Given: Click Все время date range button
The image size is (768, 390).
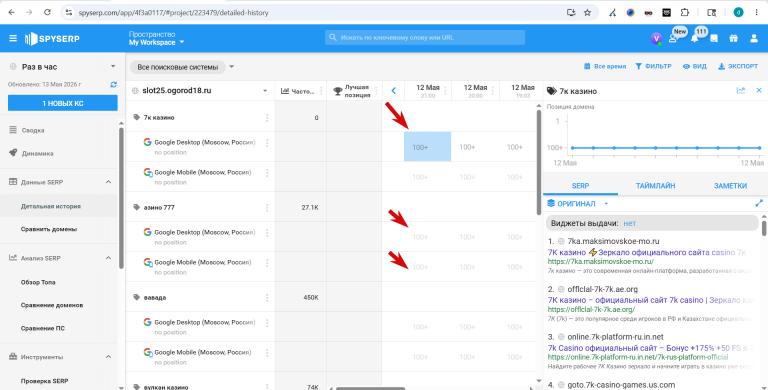Looking at the screenshot, I should pyautogui.click(x=604, y=66).
